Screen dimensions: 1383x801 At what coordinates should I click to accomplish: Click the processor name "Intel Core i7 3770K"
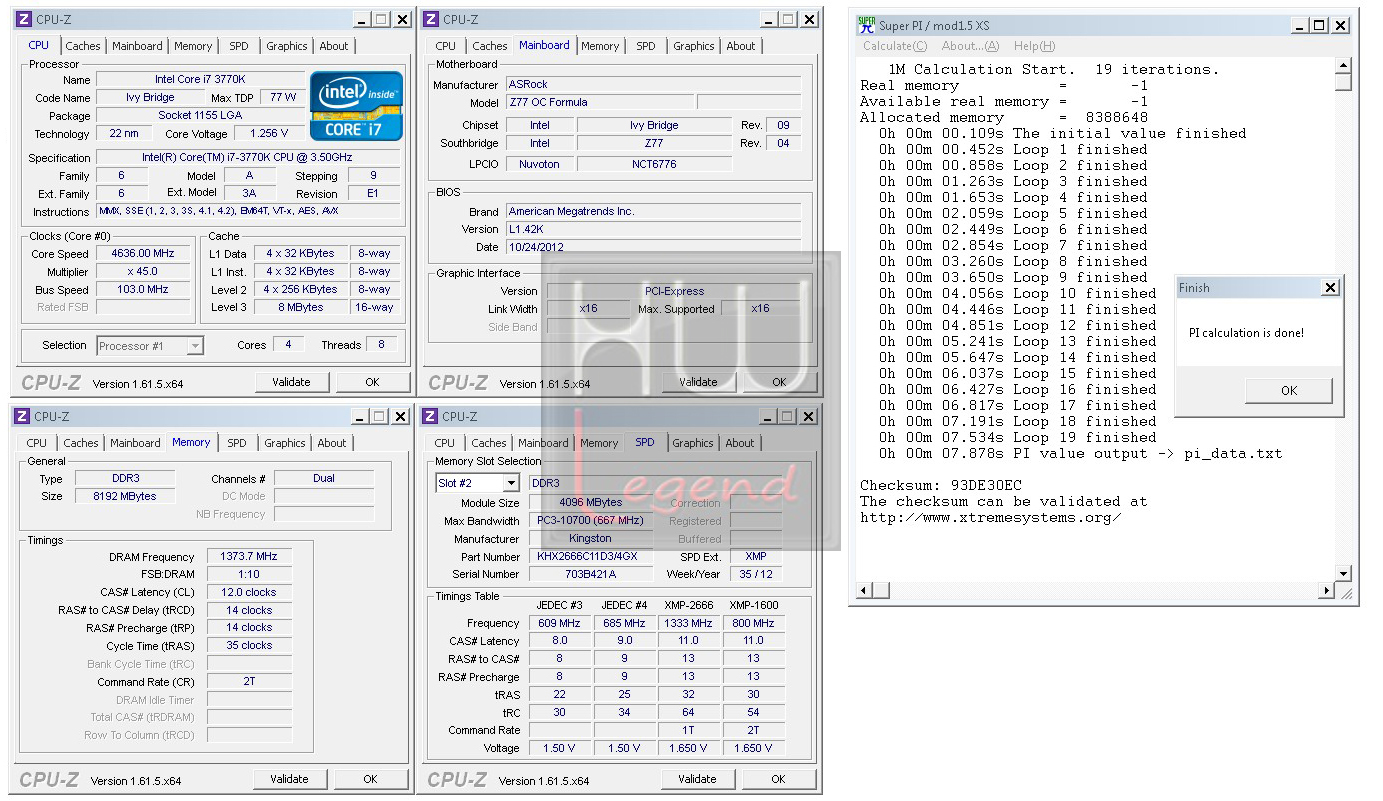pyautogui.click(x=201, y=80)
